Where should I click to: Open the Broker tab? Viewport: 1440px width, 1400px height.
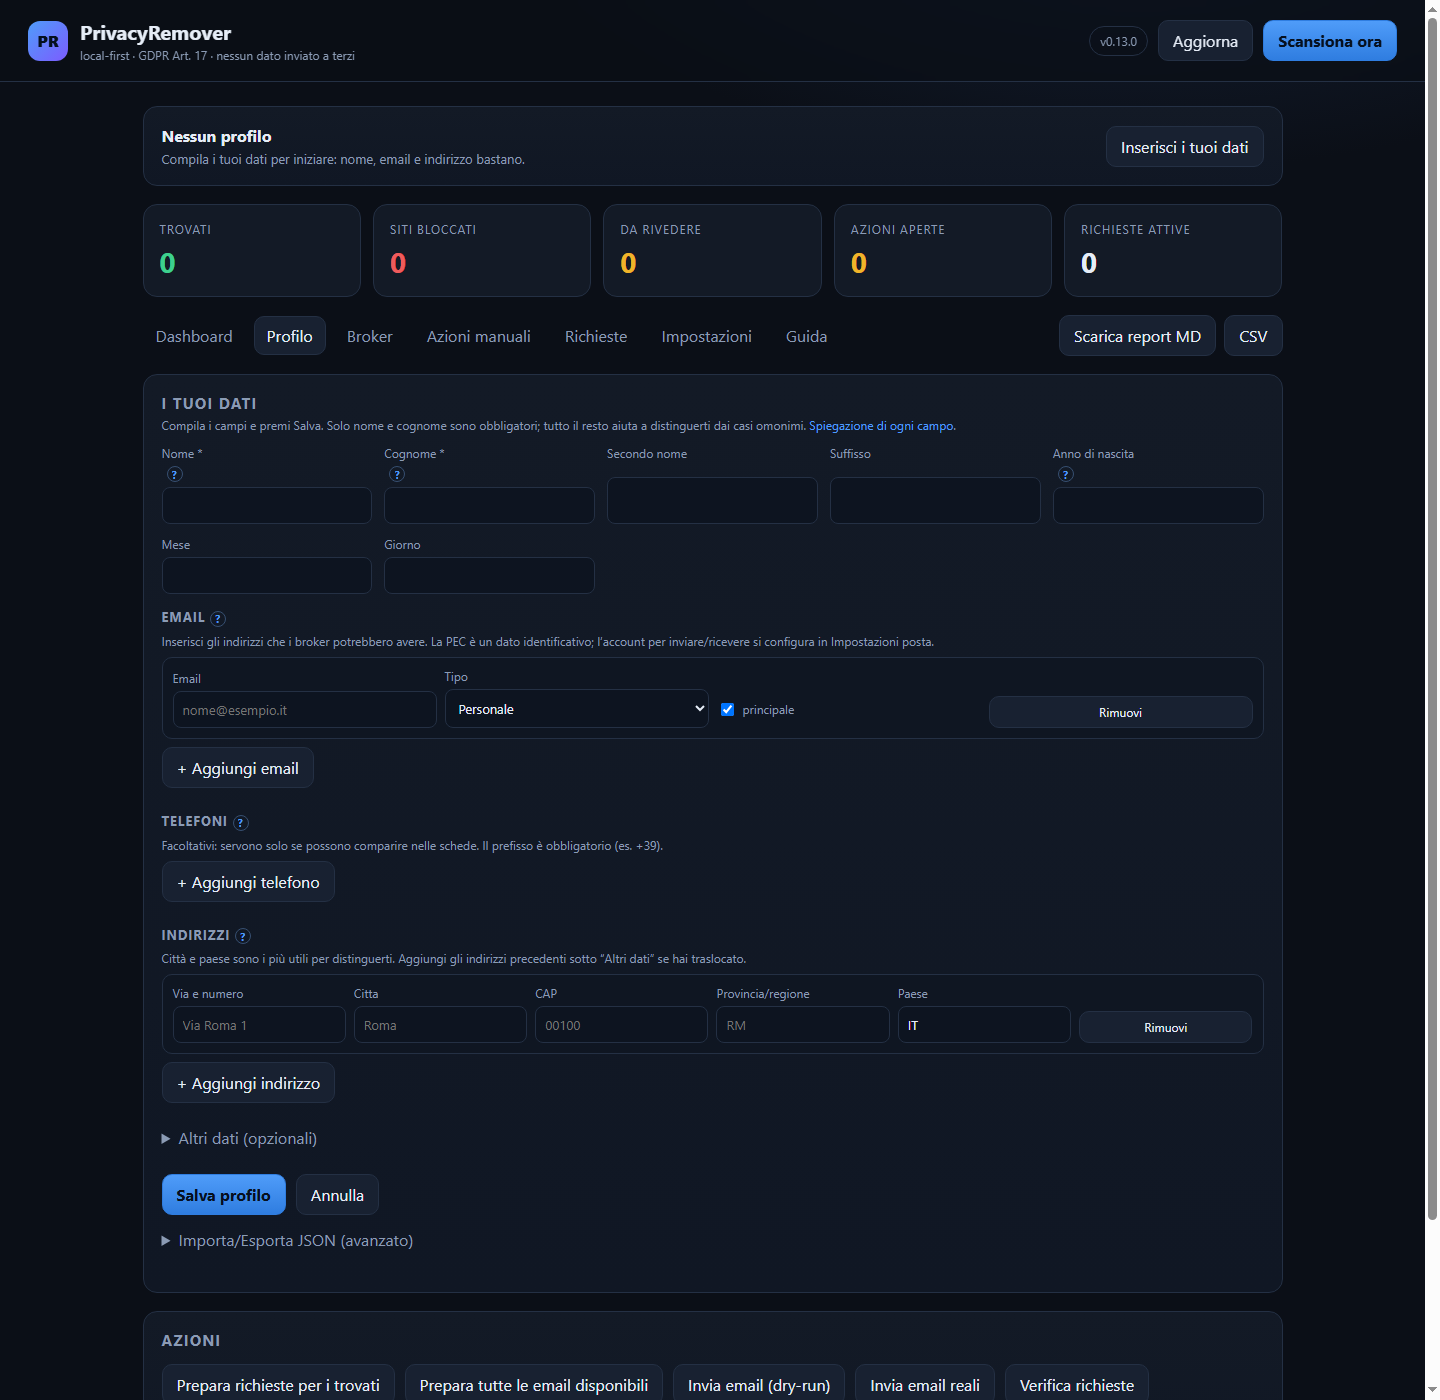pyautogui.click(x=370, y=336)
